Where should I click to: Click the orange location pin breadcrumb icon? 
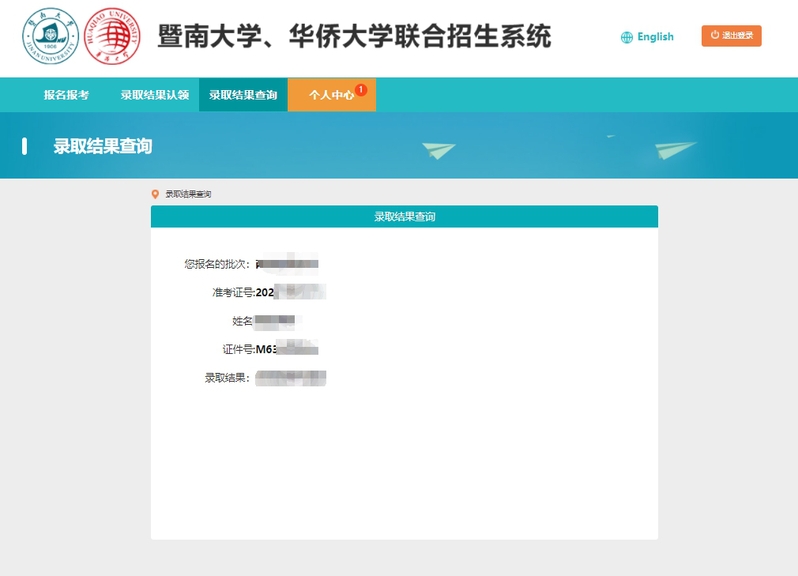coord(155,194)
